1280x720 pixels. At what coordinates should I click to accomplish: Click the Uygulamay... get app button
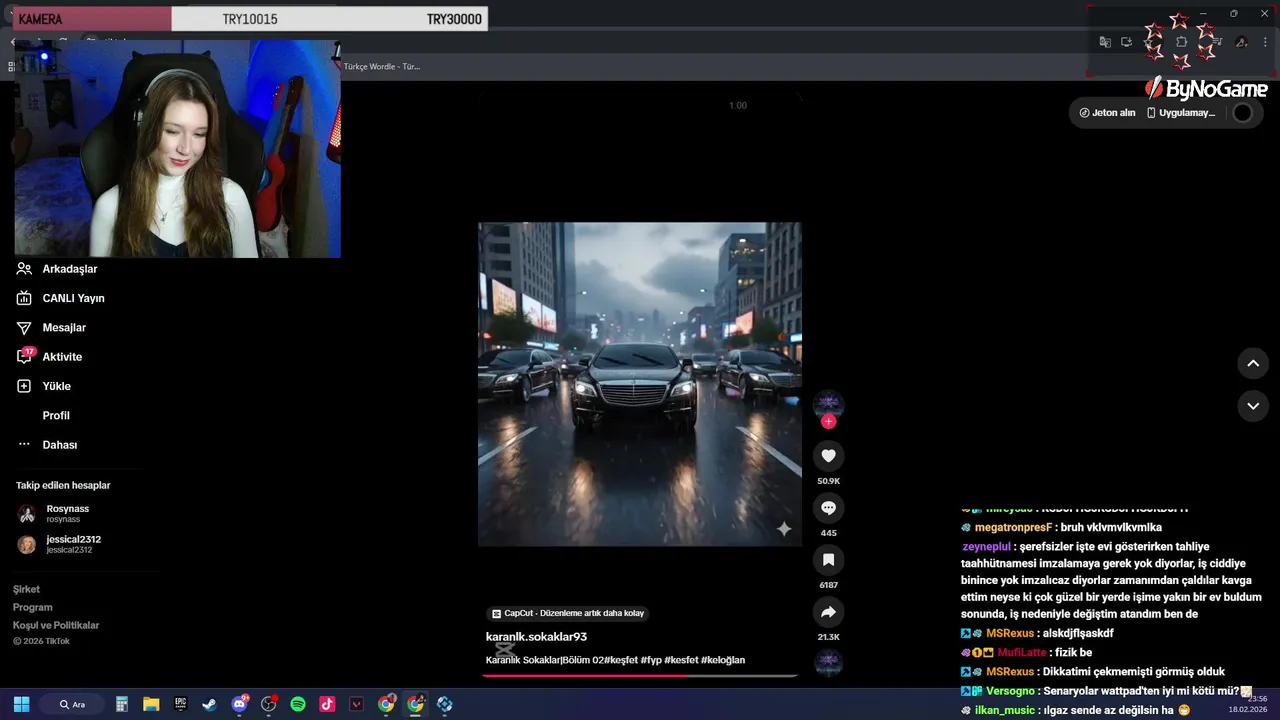pos(1180,113)
